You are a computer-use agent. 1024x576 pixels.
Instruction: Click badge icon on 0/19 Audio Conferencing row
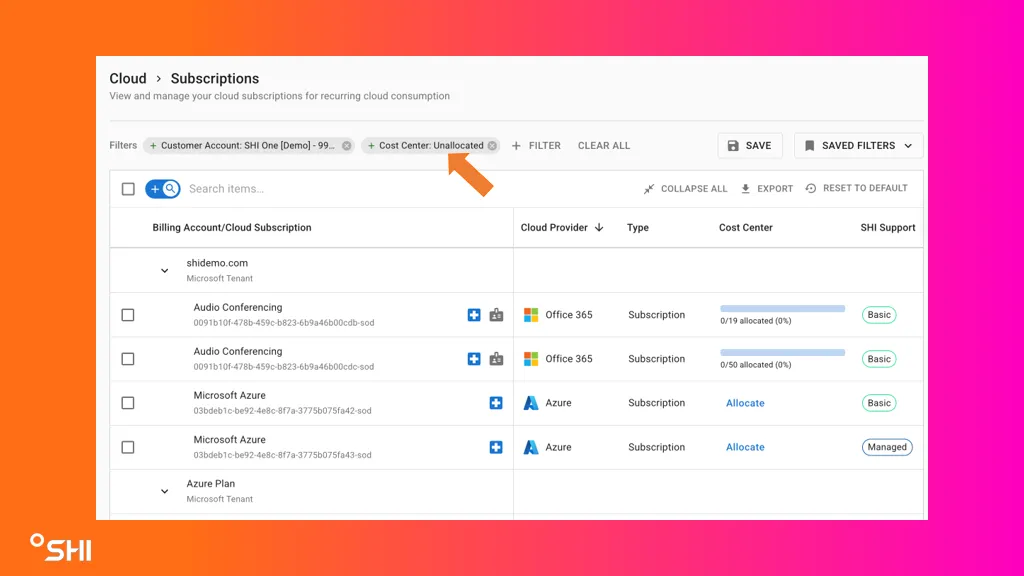point(496,315)
